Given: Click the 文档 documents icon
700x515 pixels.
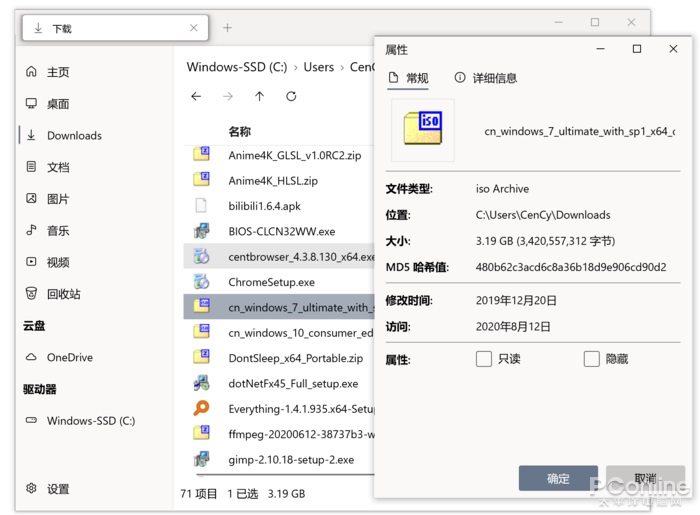Looking at the screenshot, I should [x=31, y=167].
